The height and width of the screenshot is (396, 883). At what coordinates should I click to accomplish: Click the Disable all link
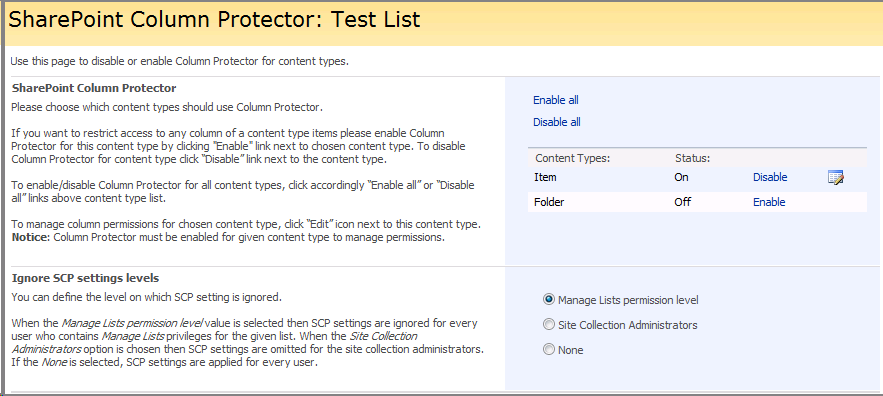coord(557,122)
